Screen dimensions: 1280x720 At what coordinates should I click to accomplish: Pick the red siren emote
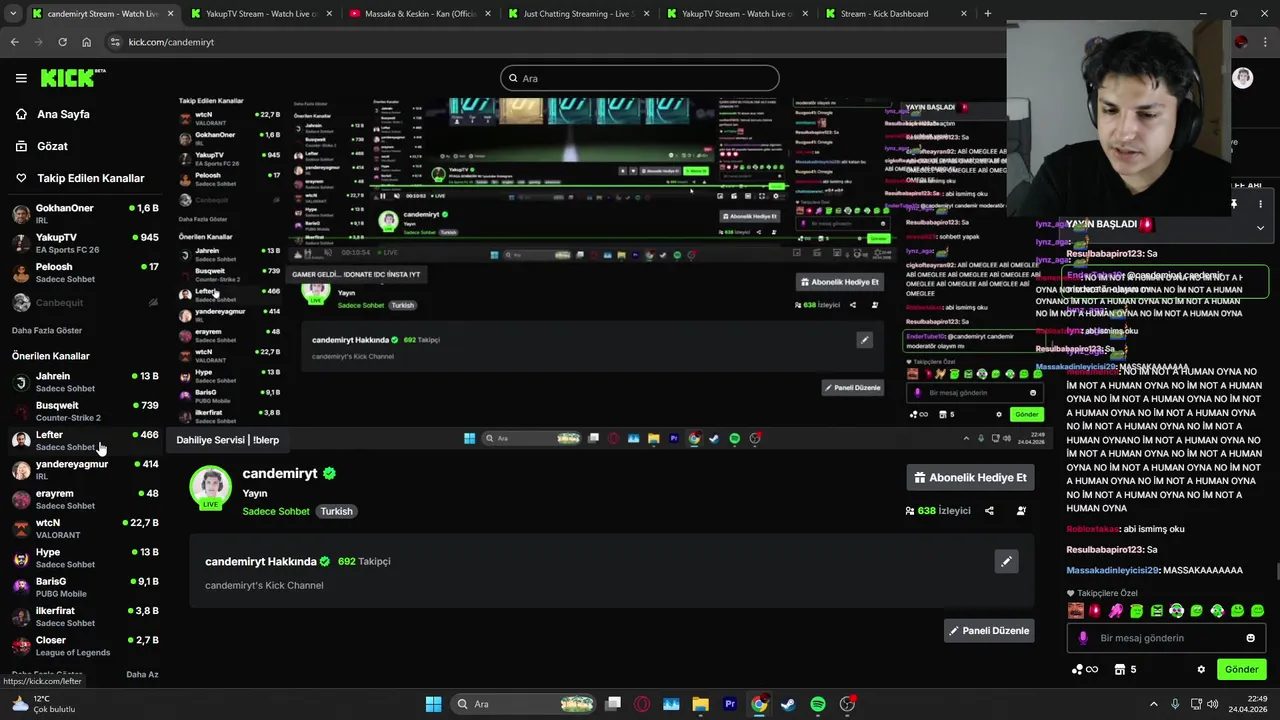(x=1095, y=610)
